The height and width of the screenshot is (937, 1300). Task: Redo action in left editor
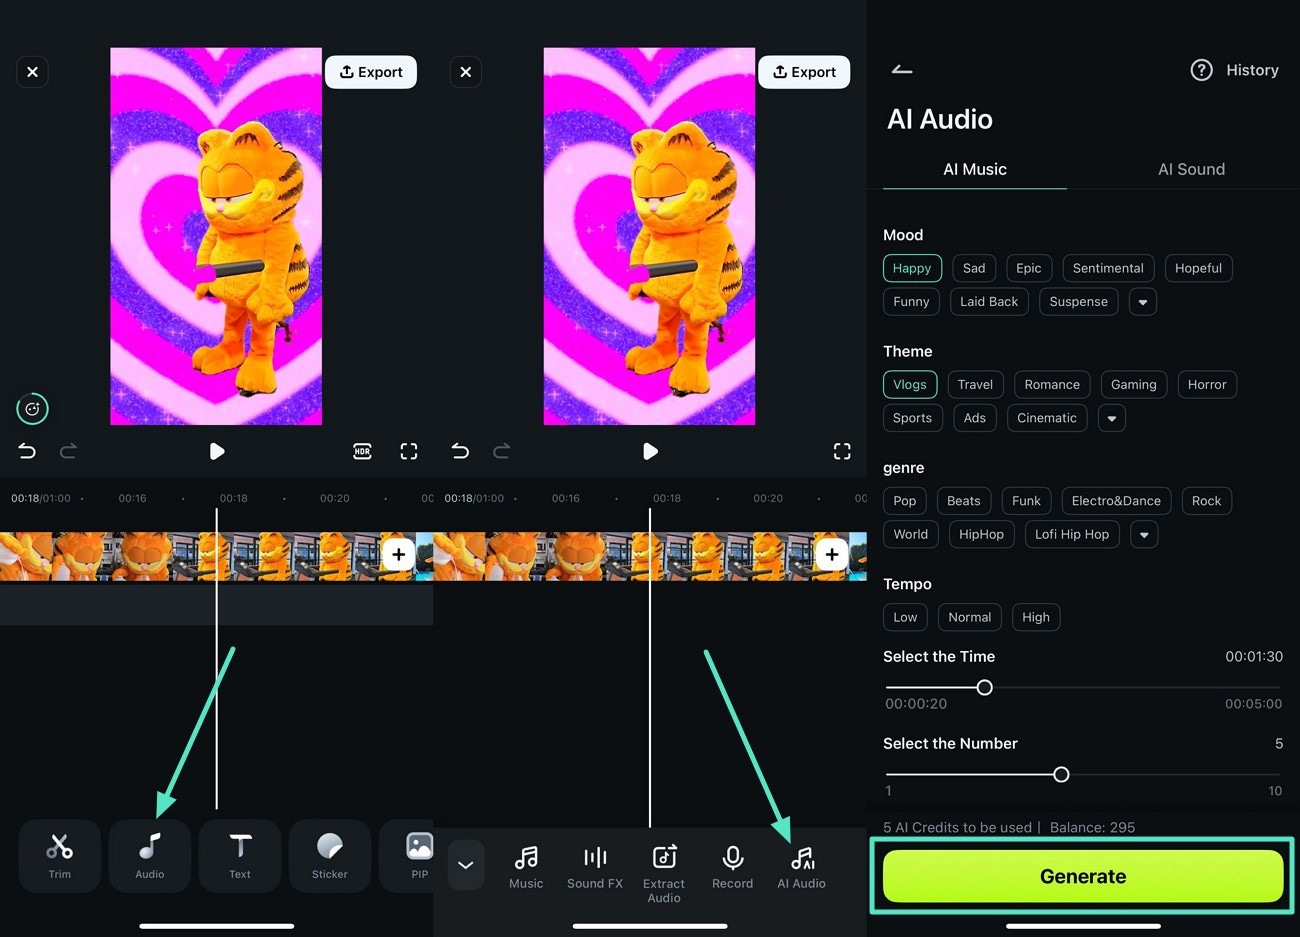(68, 451)
